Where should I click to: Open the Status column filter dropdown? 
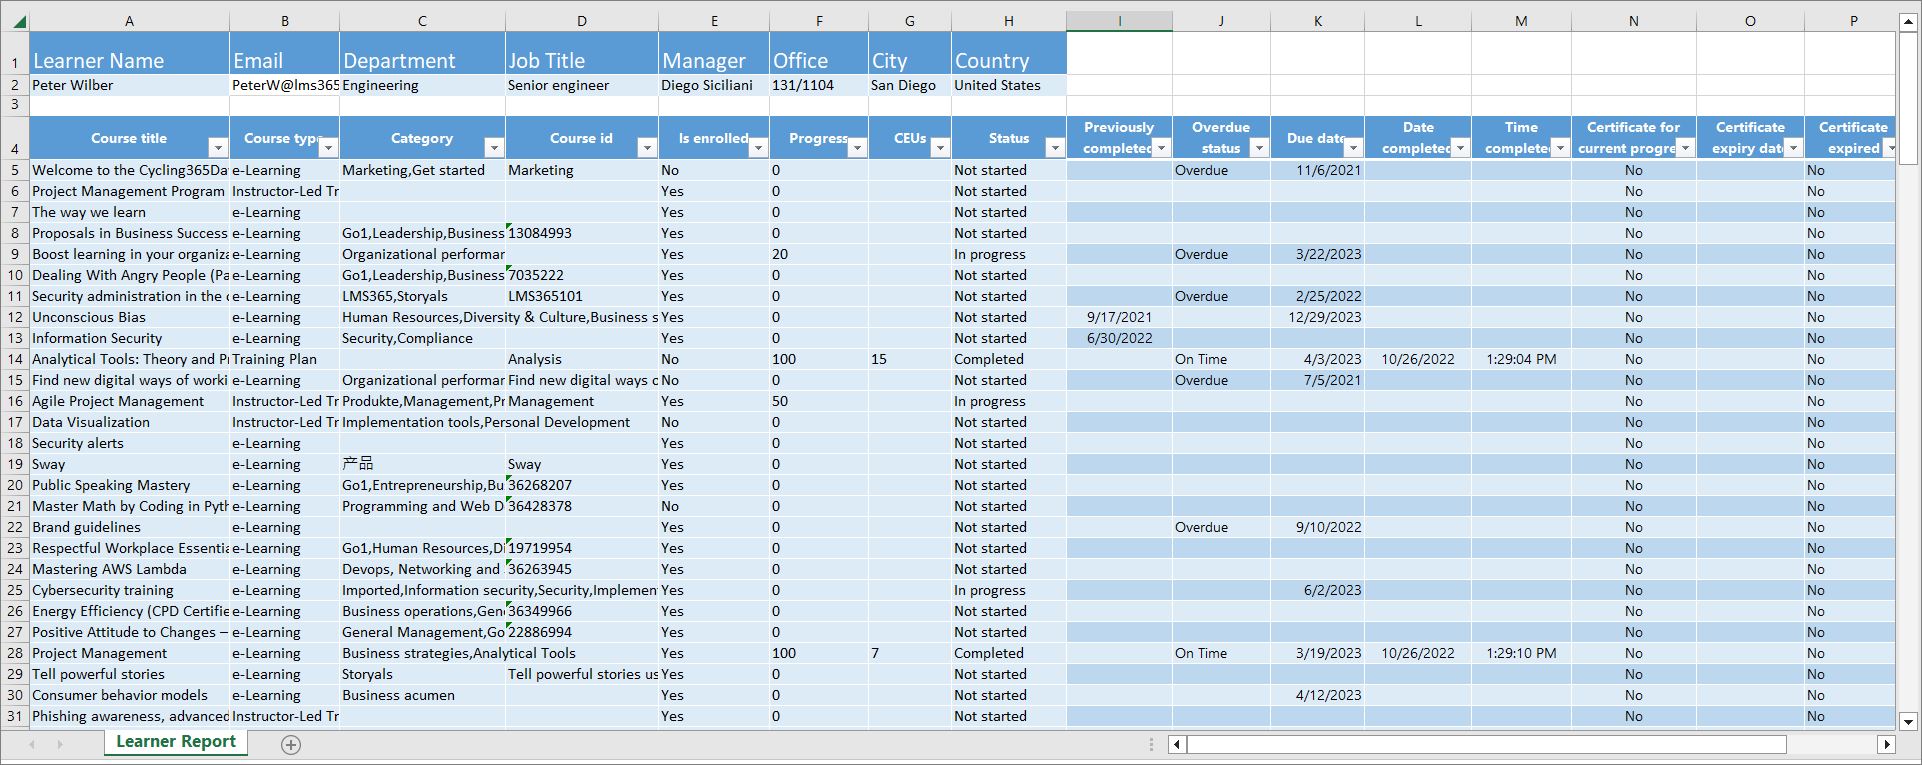[1054, 148]
